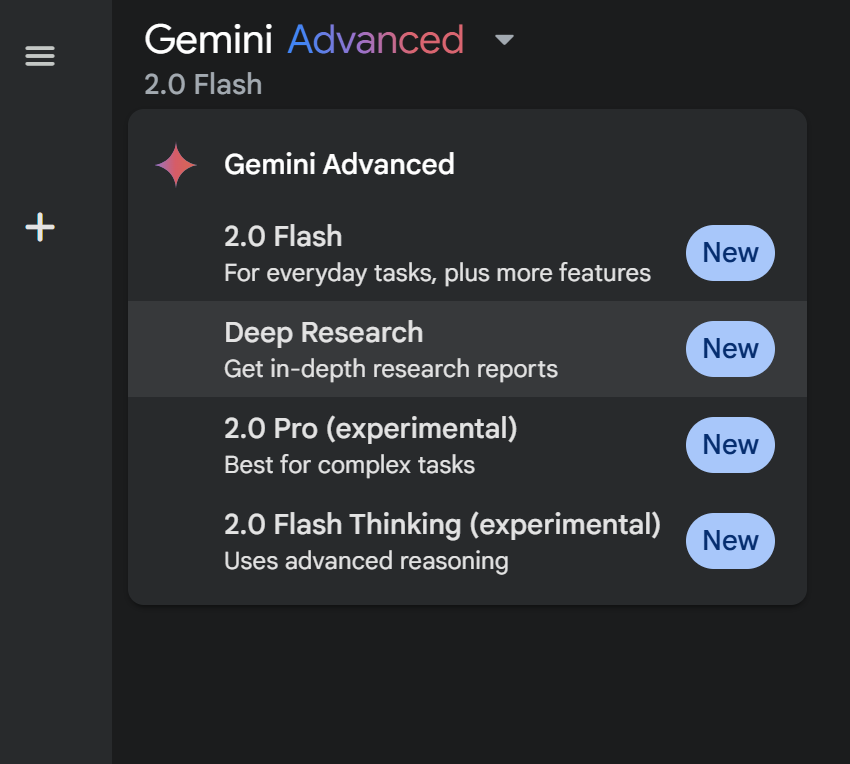
Task: Select the 2.0 Flash model
Action: [x=283, y=237]
